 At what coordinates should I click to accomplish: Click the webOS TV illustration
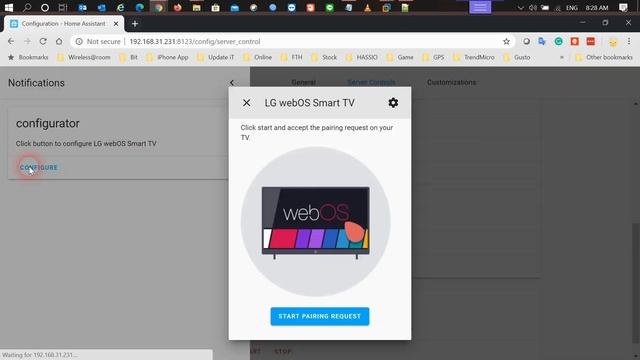(316, 222)
